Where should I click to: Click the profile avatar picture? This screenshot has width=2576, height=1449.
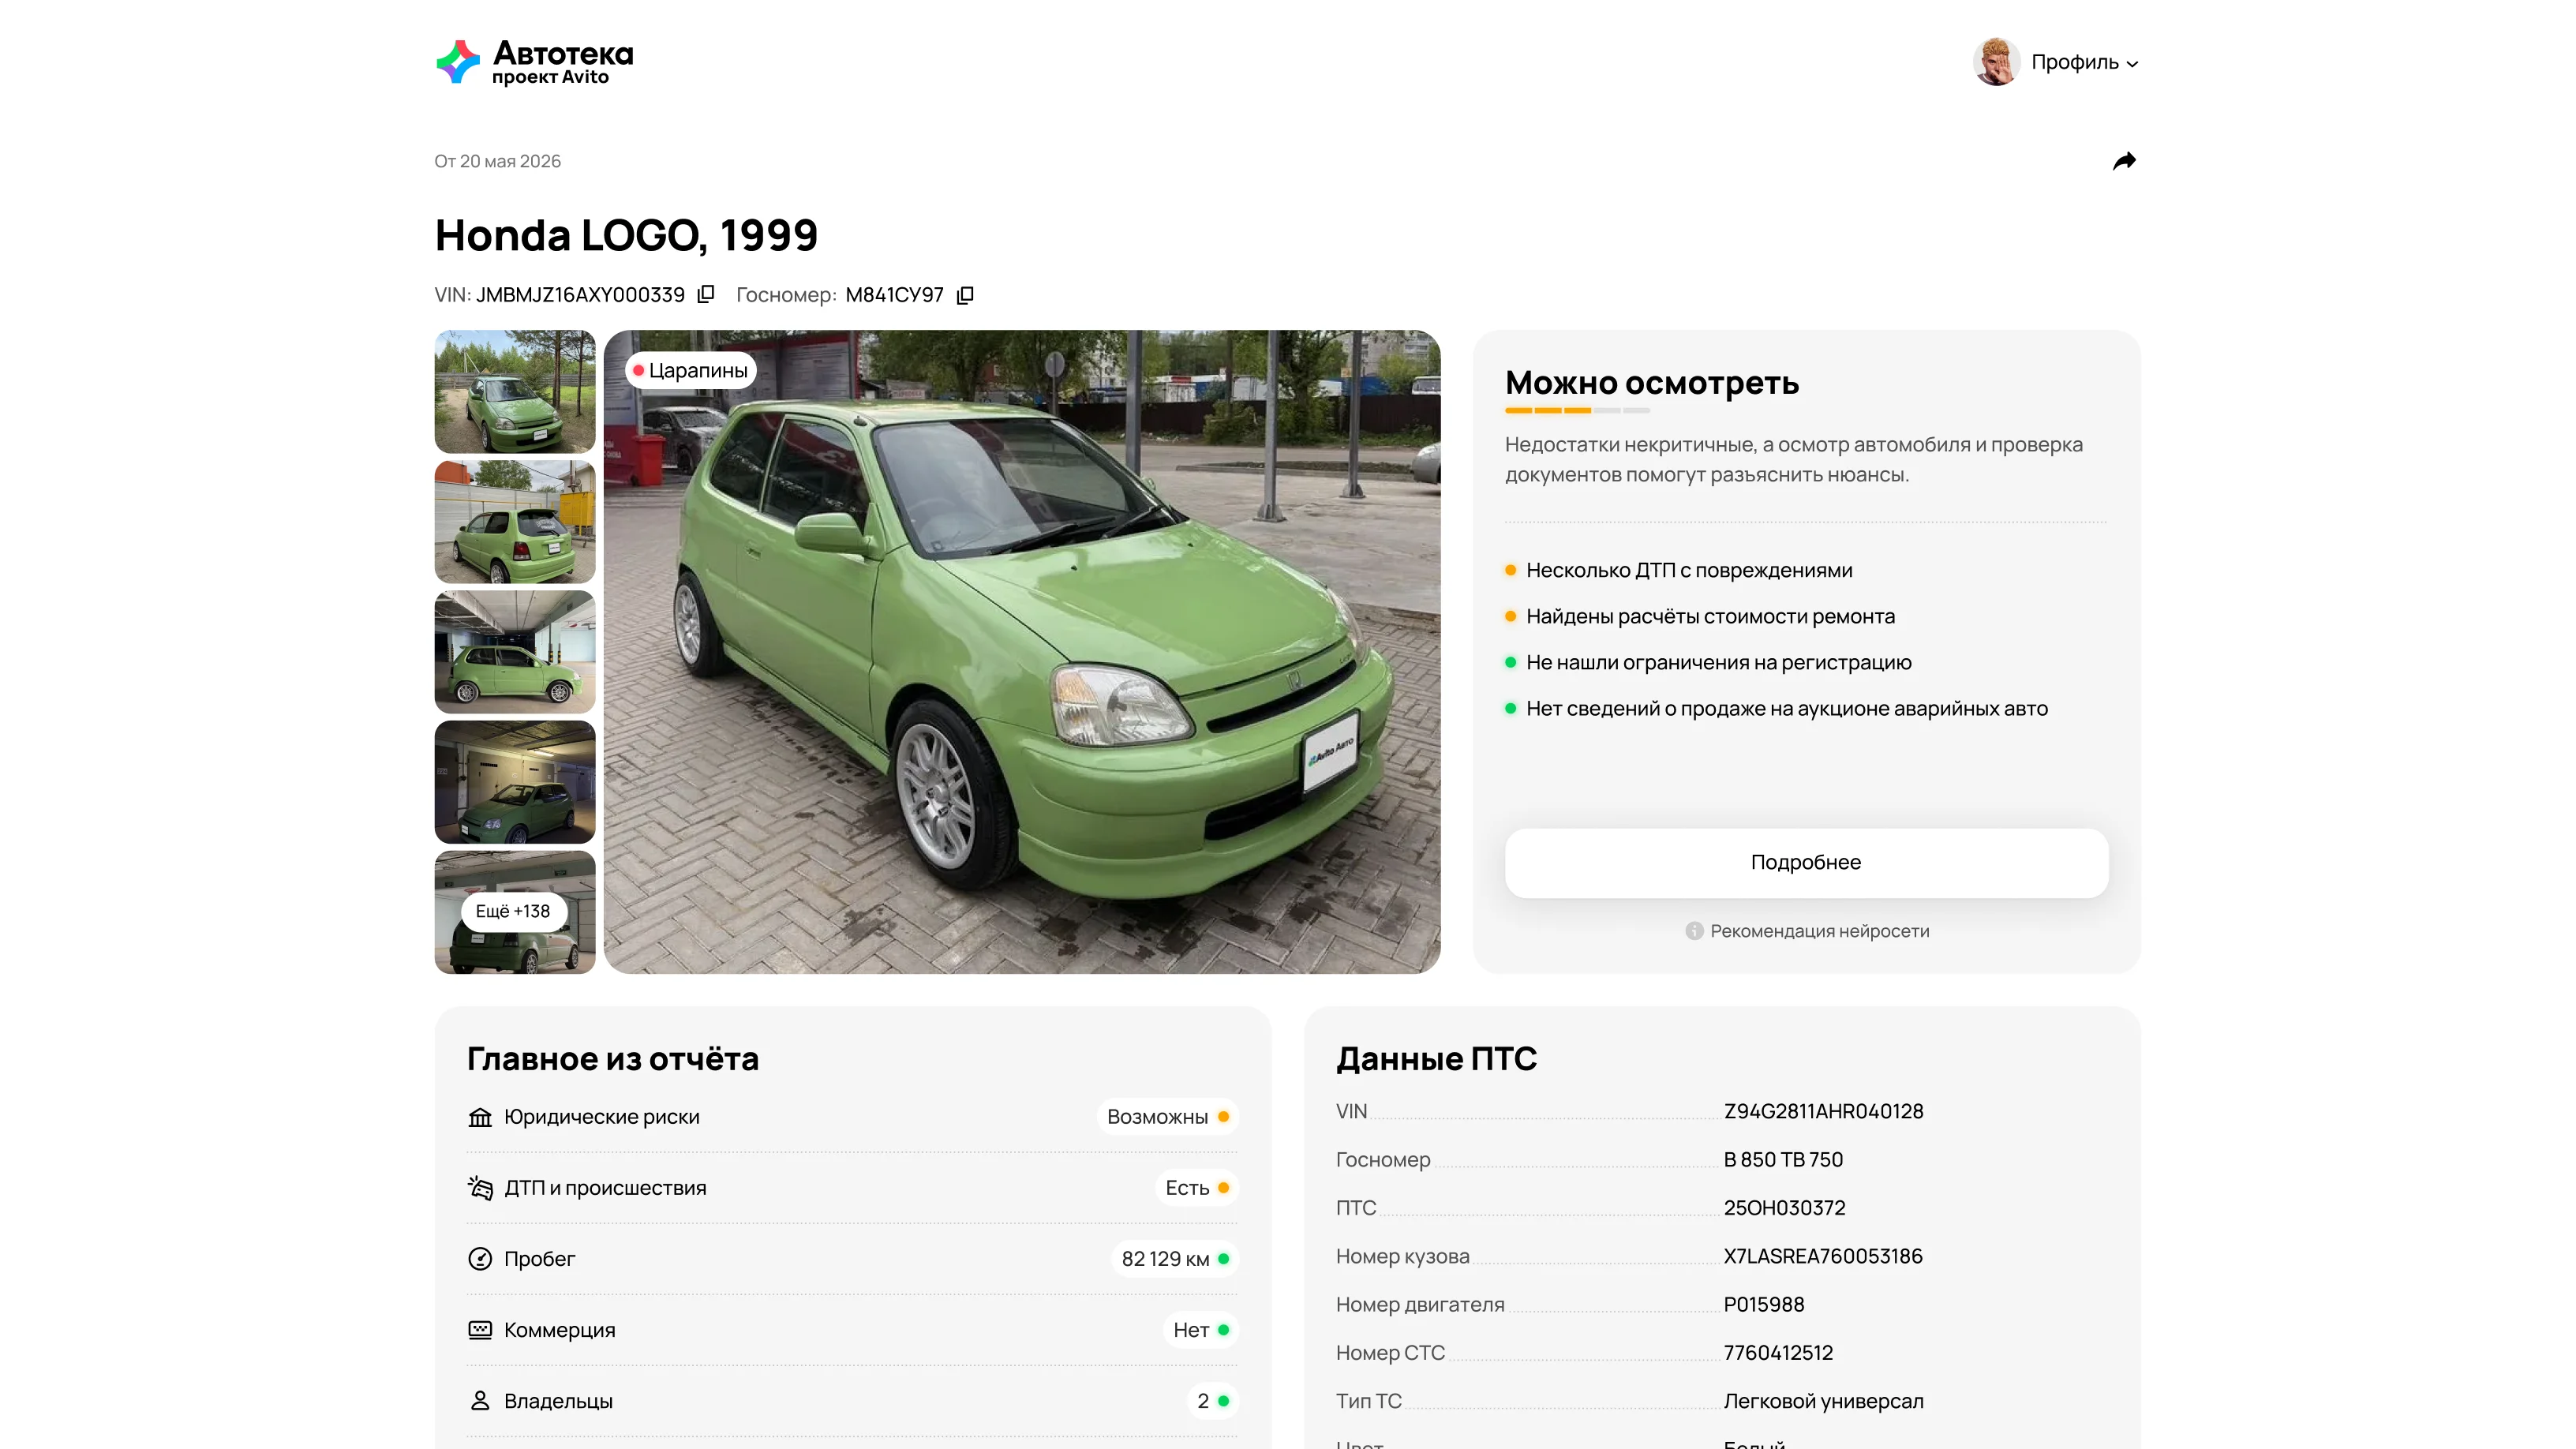(1996, 62)
